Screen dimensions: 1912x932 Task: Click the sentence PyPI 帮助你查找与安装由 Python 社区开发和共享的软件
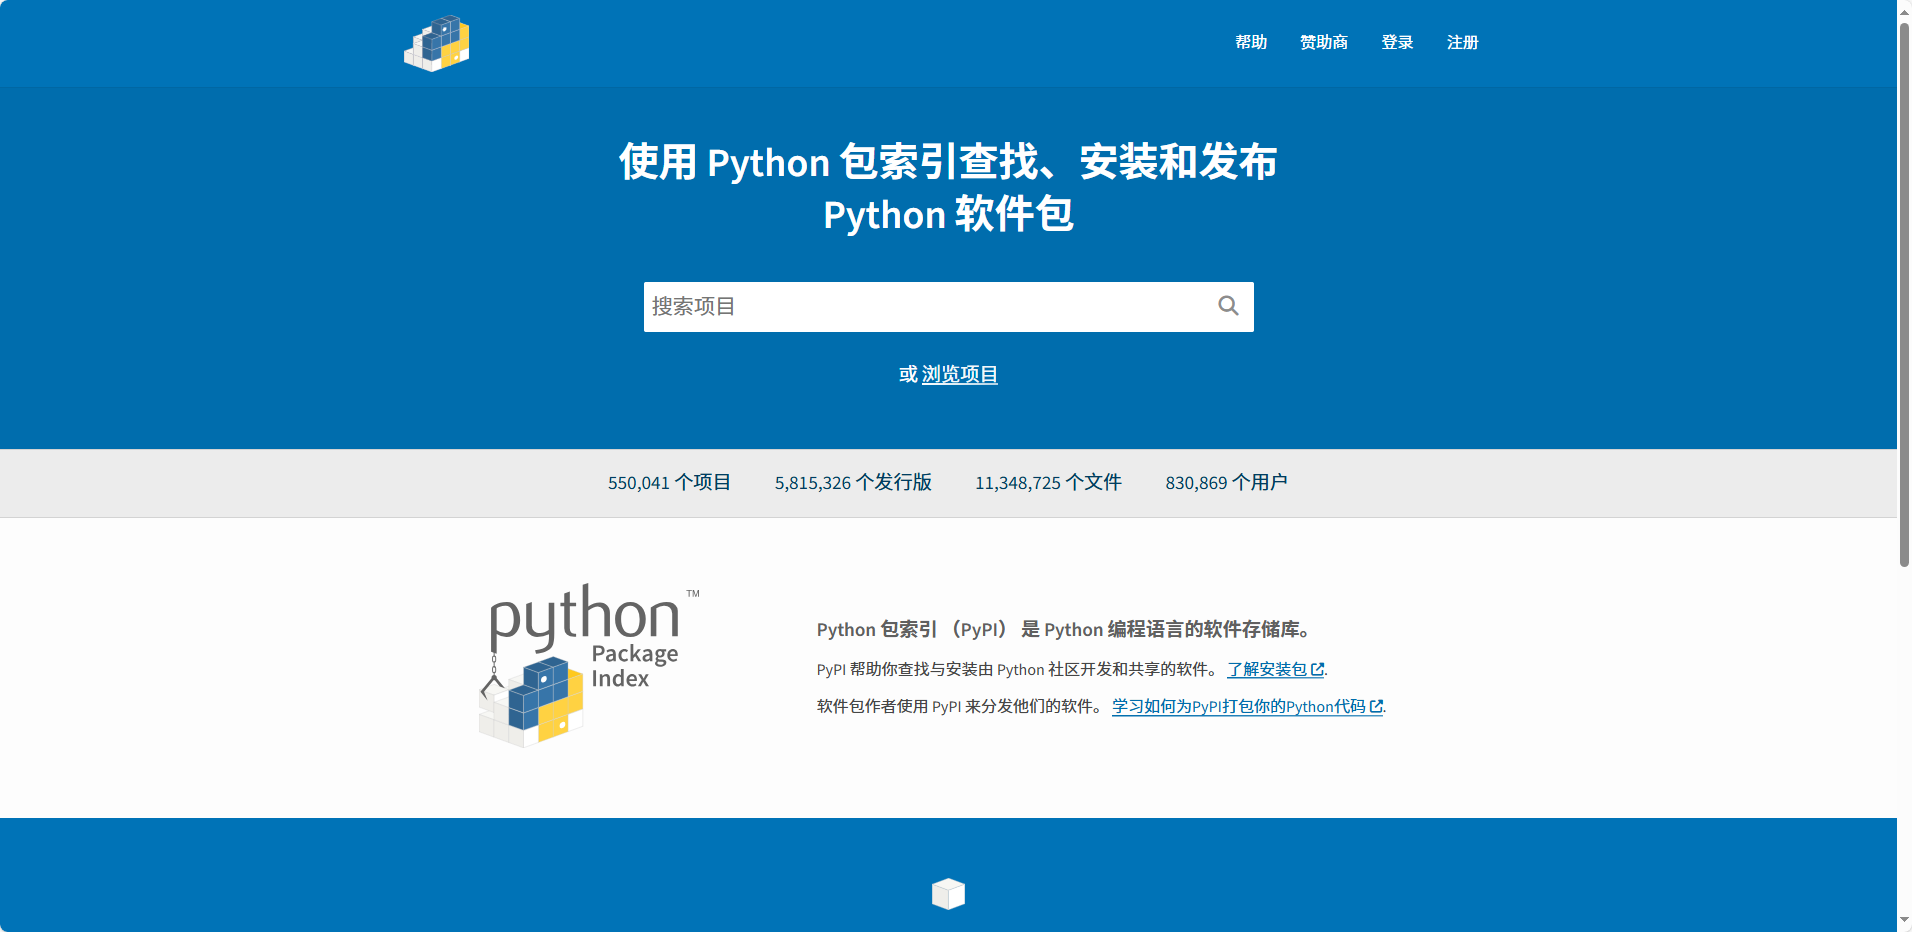click(x=1018, y=669)
